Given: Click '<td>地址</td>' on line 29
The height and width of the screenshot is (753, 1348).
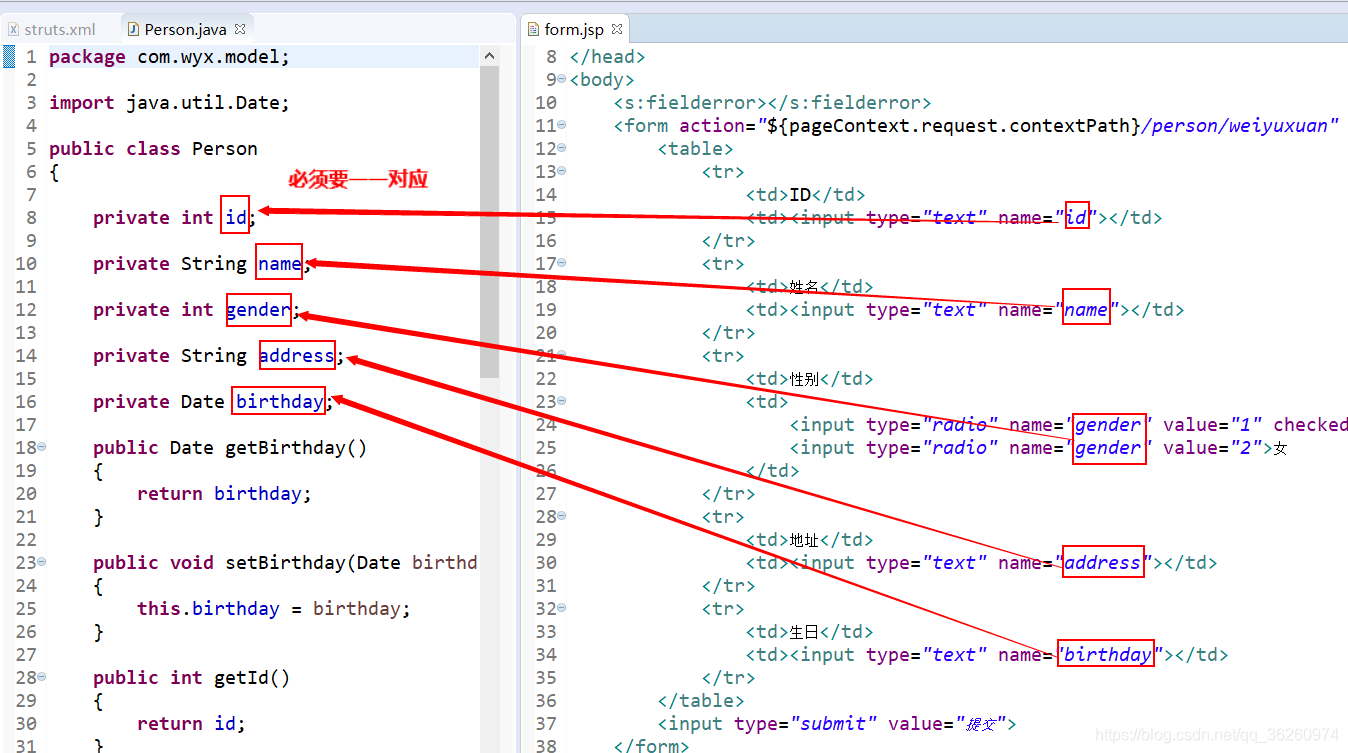Looking at the screenshot, I should click(x=809, y=540).
